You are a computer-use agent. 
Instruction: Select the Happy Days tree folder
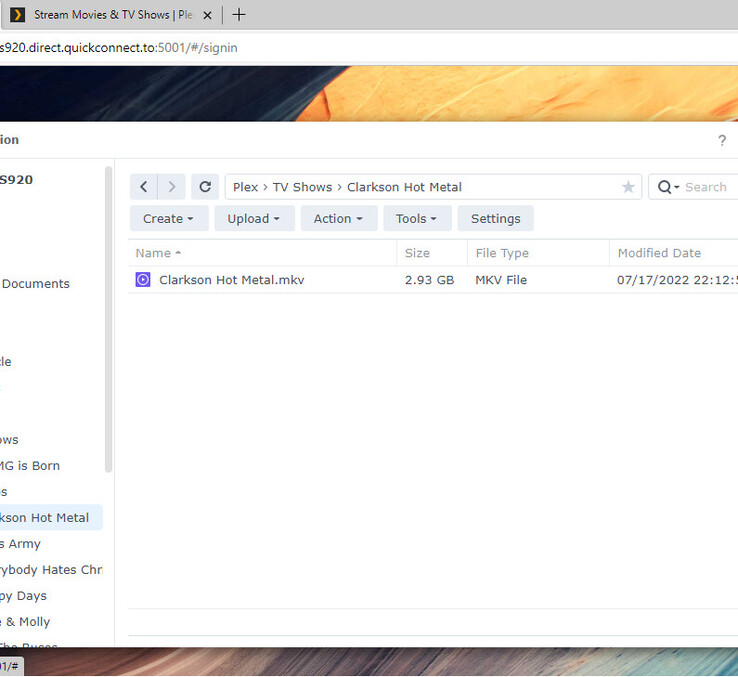24,596
